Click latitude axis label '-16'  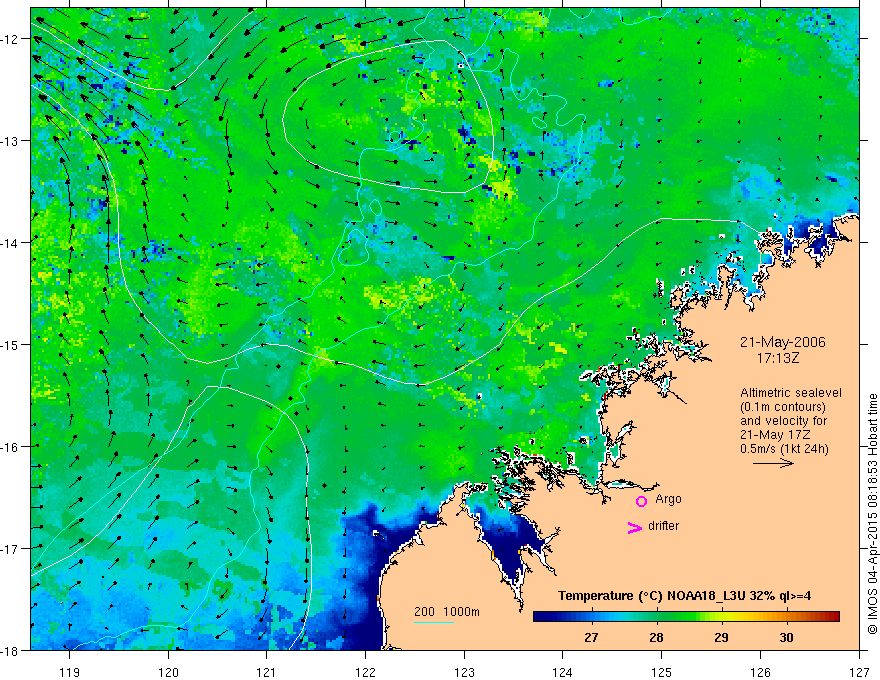tap(10, 447)
